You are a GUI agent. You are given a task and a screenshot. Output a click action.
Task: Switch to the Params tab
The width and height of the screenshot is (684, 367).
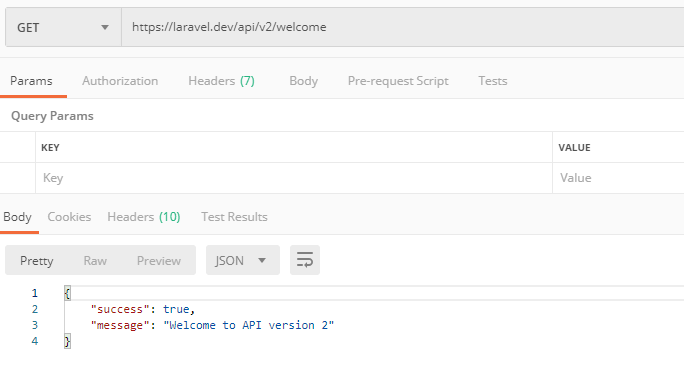pos(31,81)
